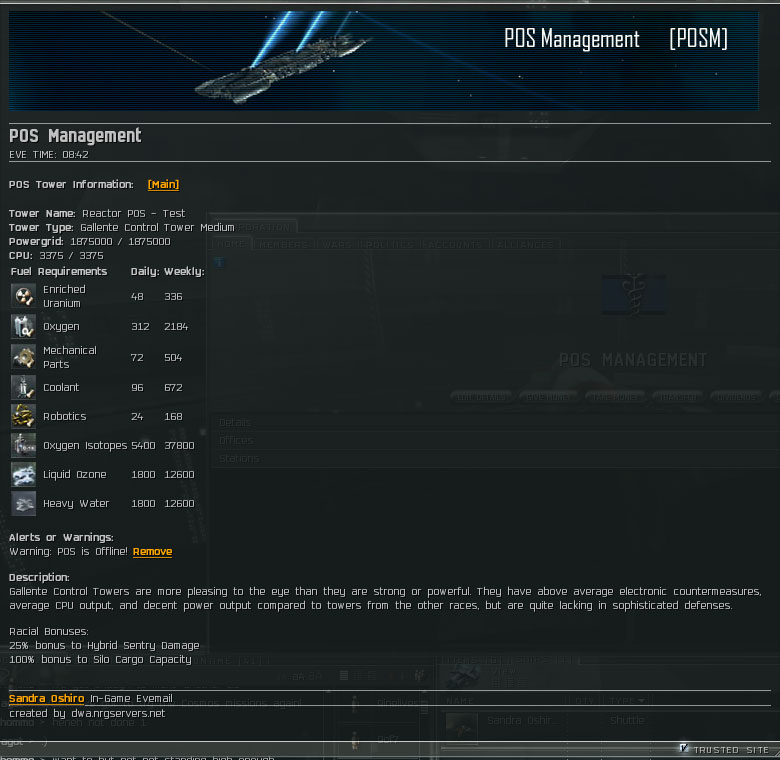Click the Enriched Uranium fuel icon

click(x=24, y=296)
